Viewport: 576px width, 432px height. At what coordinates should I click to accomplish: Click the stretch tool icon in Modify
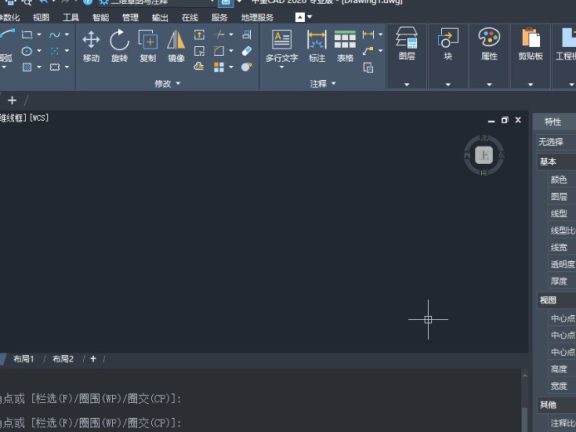[x=199, y=35]
